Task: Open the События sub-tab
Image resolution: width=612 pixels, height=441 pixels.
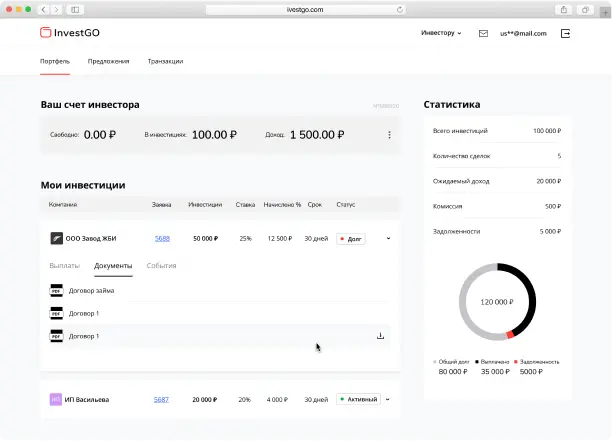Action: pos(162,265)
